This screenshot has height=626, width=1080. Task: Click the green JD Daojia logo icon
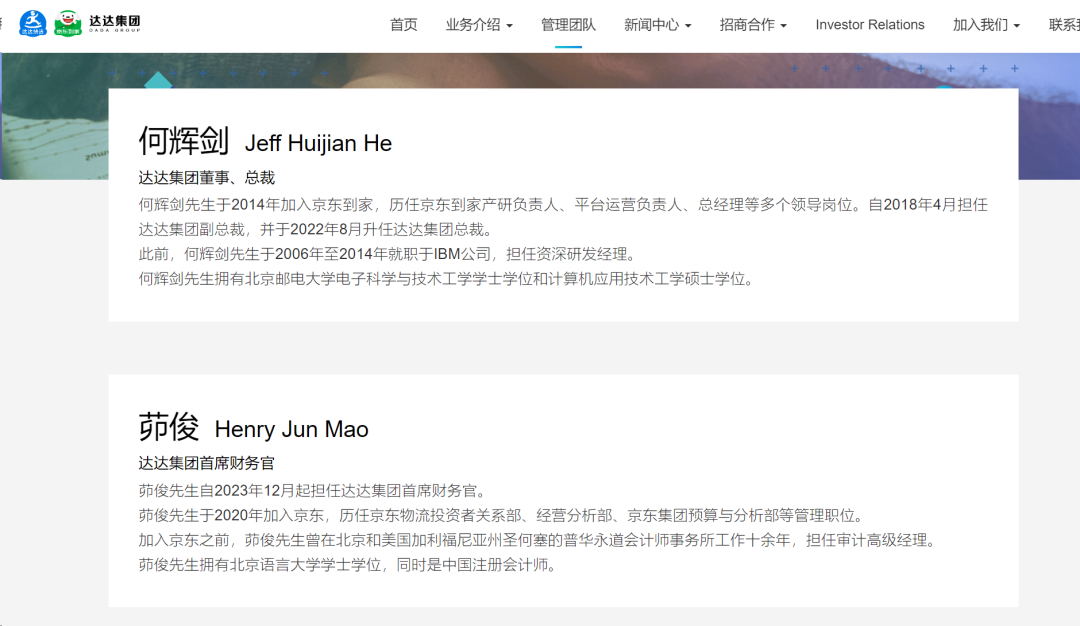coord(68,23)
